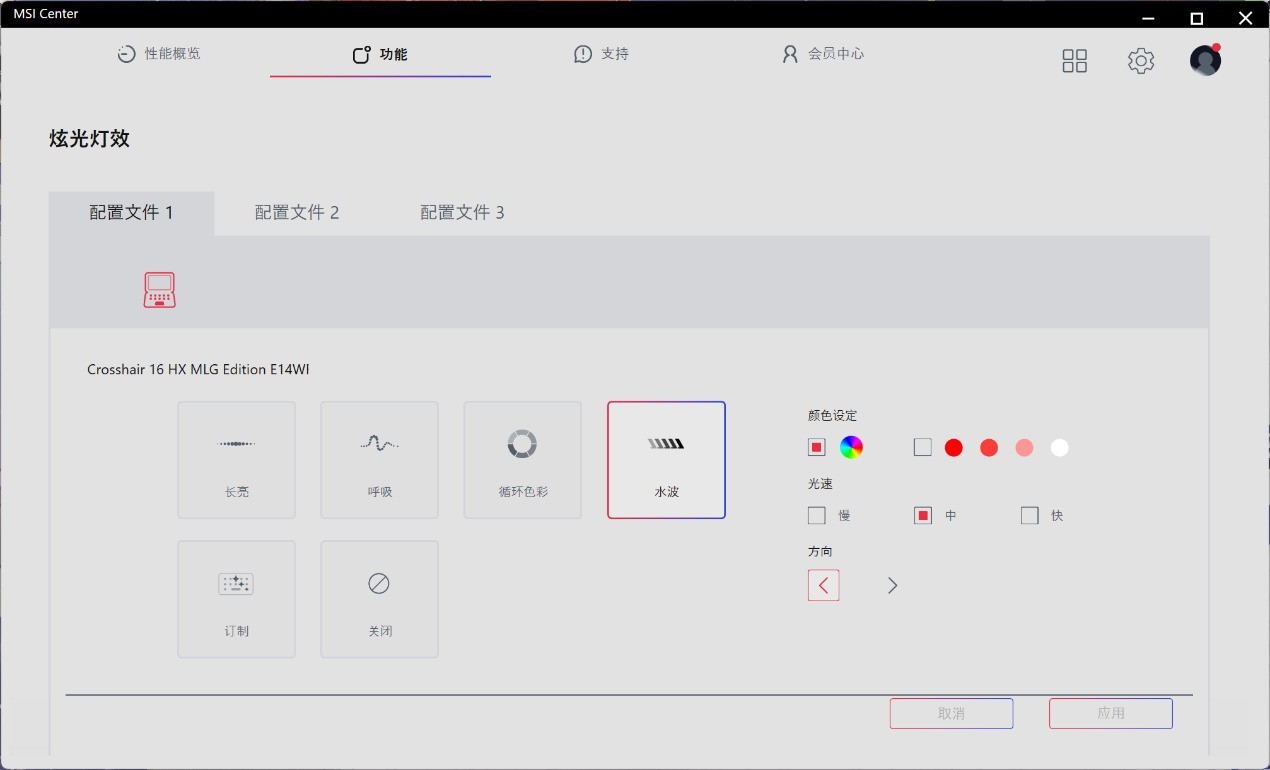Maximize the MSI Center window
Image resolution: width=1270 pixels, height=770 pixels.
[1196, 17]
